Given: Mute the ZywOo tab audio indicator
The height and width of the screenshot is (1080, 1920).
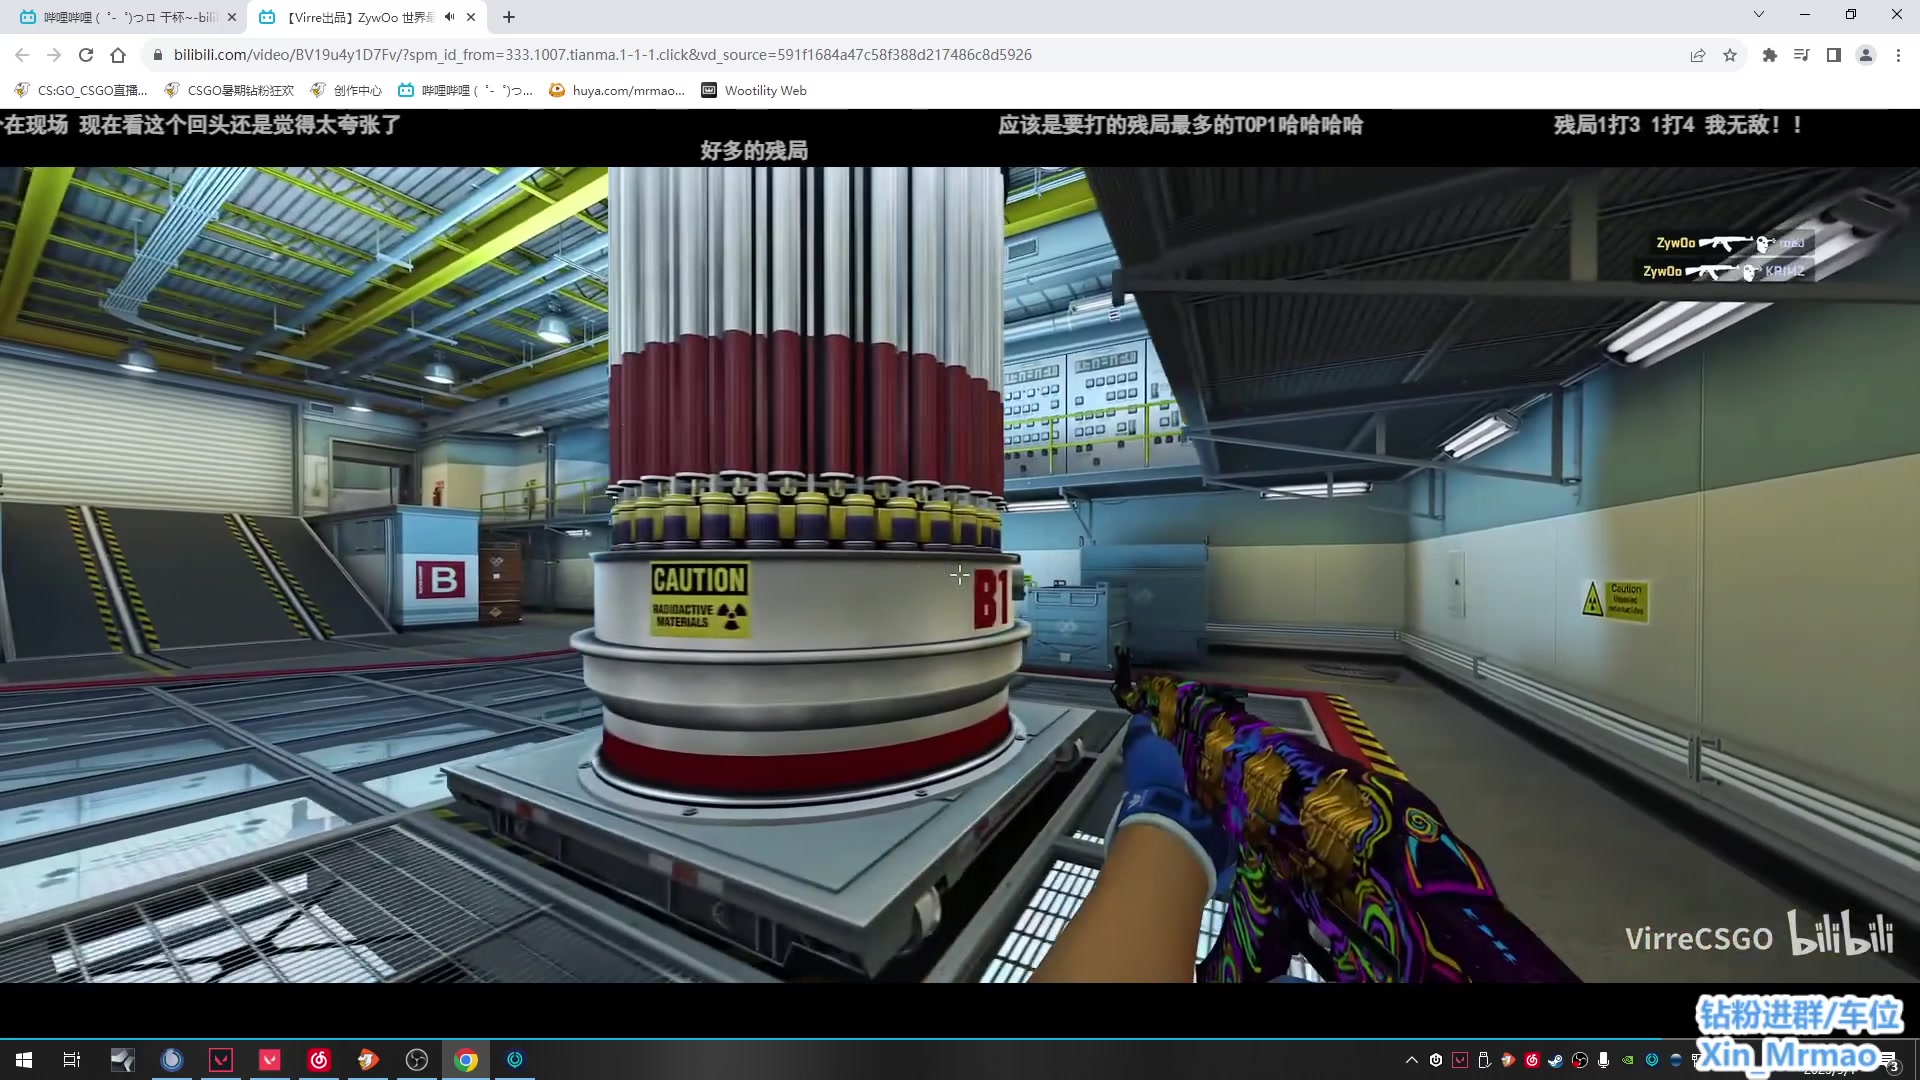Looking at the screenshot, I should [x=450, y=17].
